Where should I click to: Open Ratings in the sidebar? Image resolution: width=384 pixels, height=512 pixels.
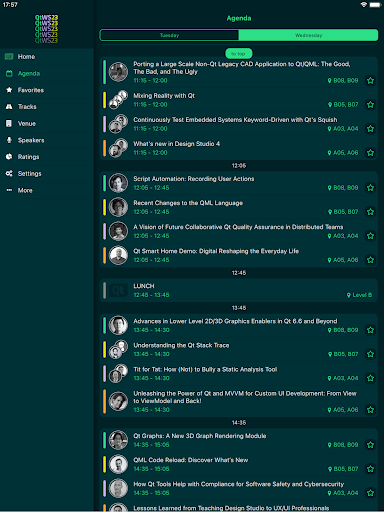47,157
